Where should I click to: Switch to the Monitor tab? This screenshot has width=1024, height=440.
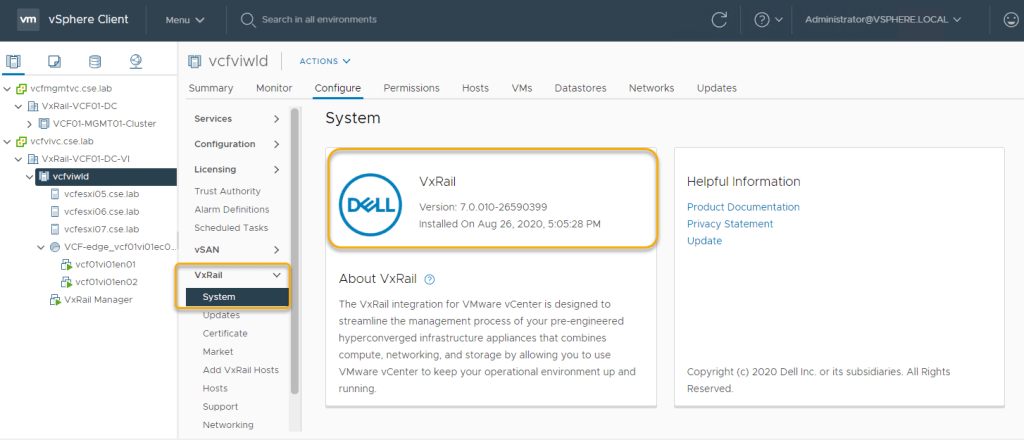pyautogui.click(x=274, y=88)
